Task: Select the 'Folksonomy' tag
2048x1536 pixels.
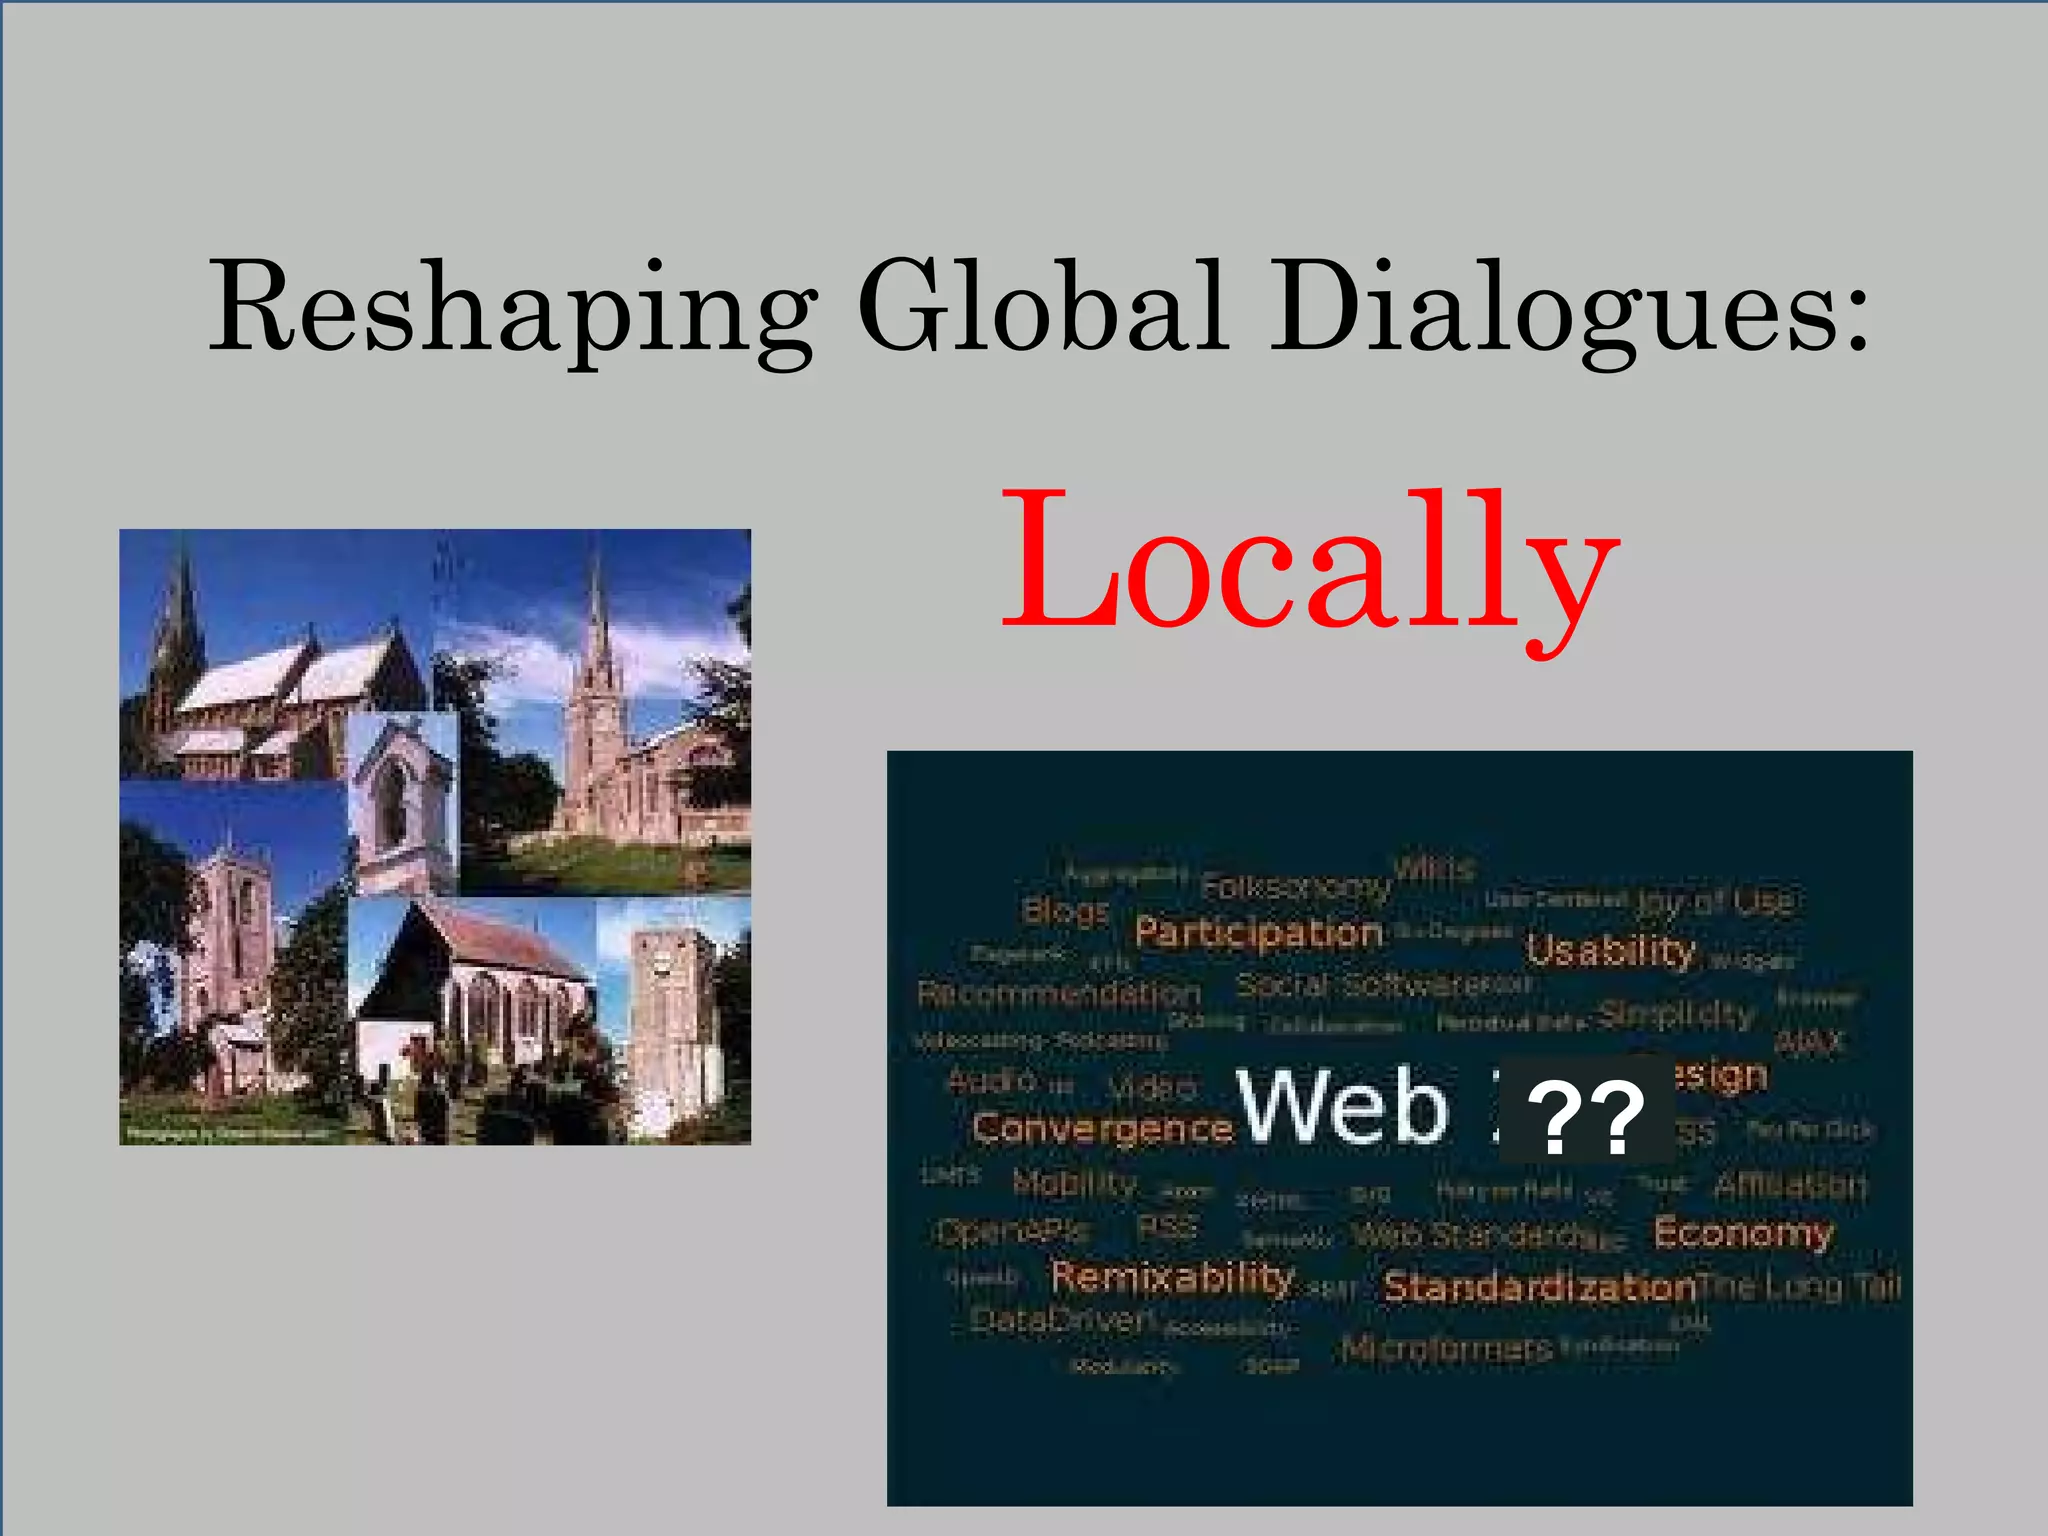Action: click(x=1296, y=886)
